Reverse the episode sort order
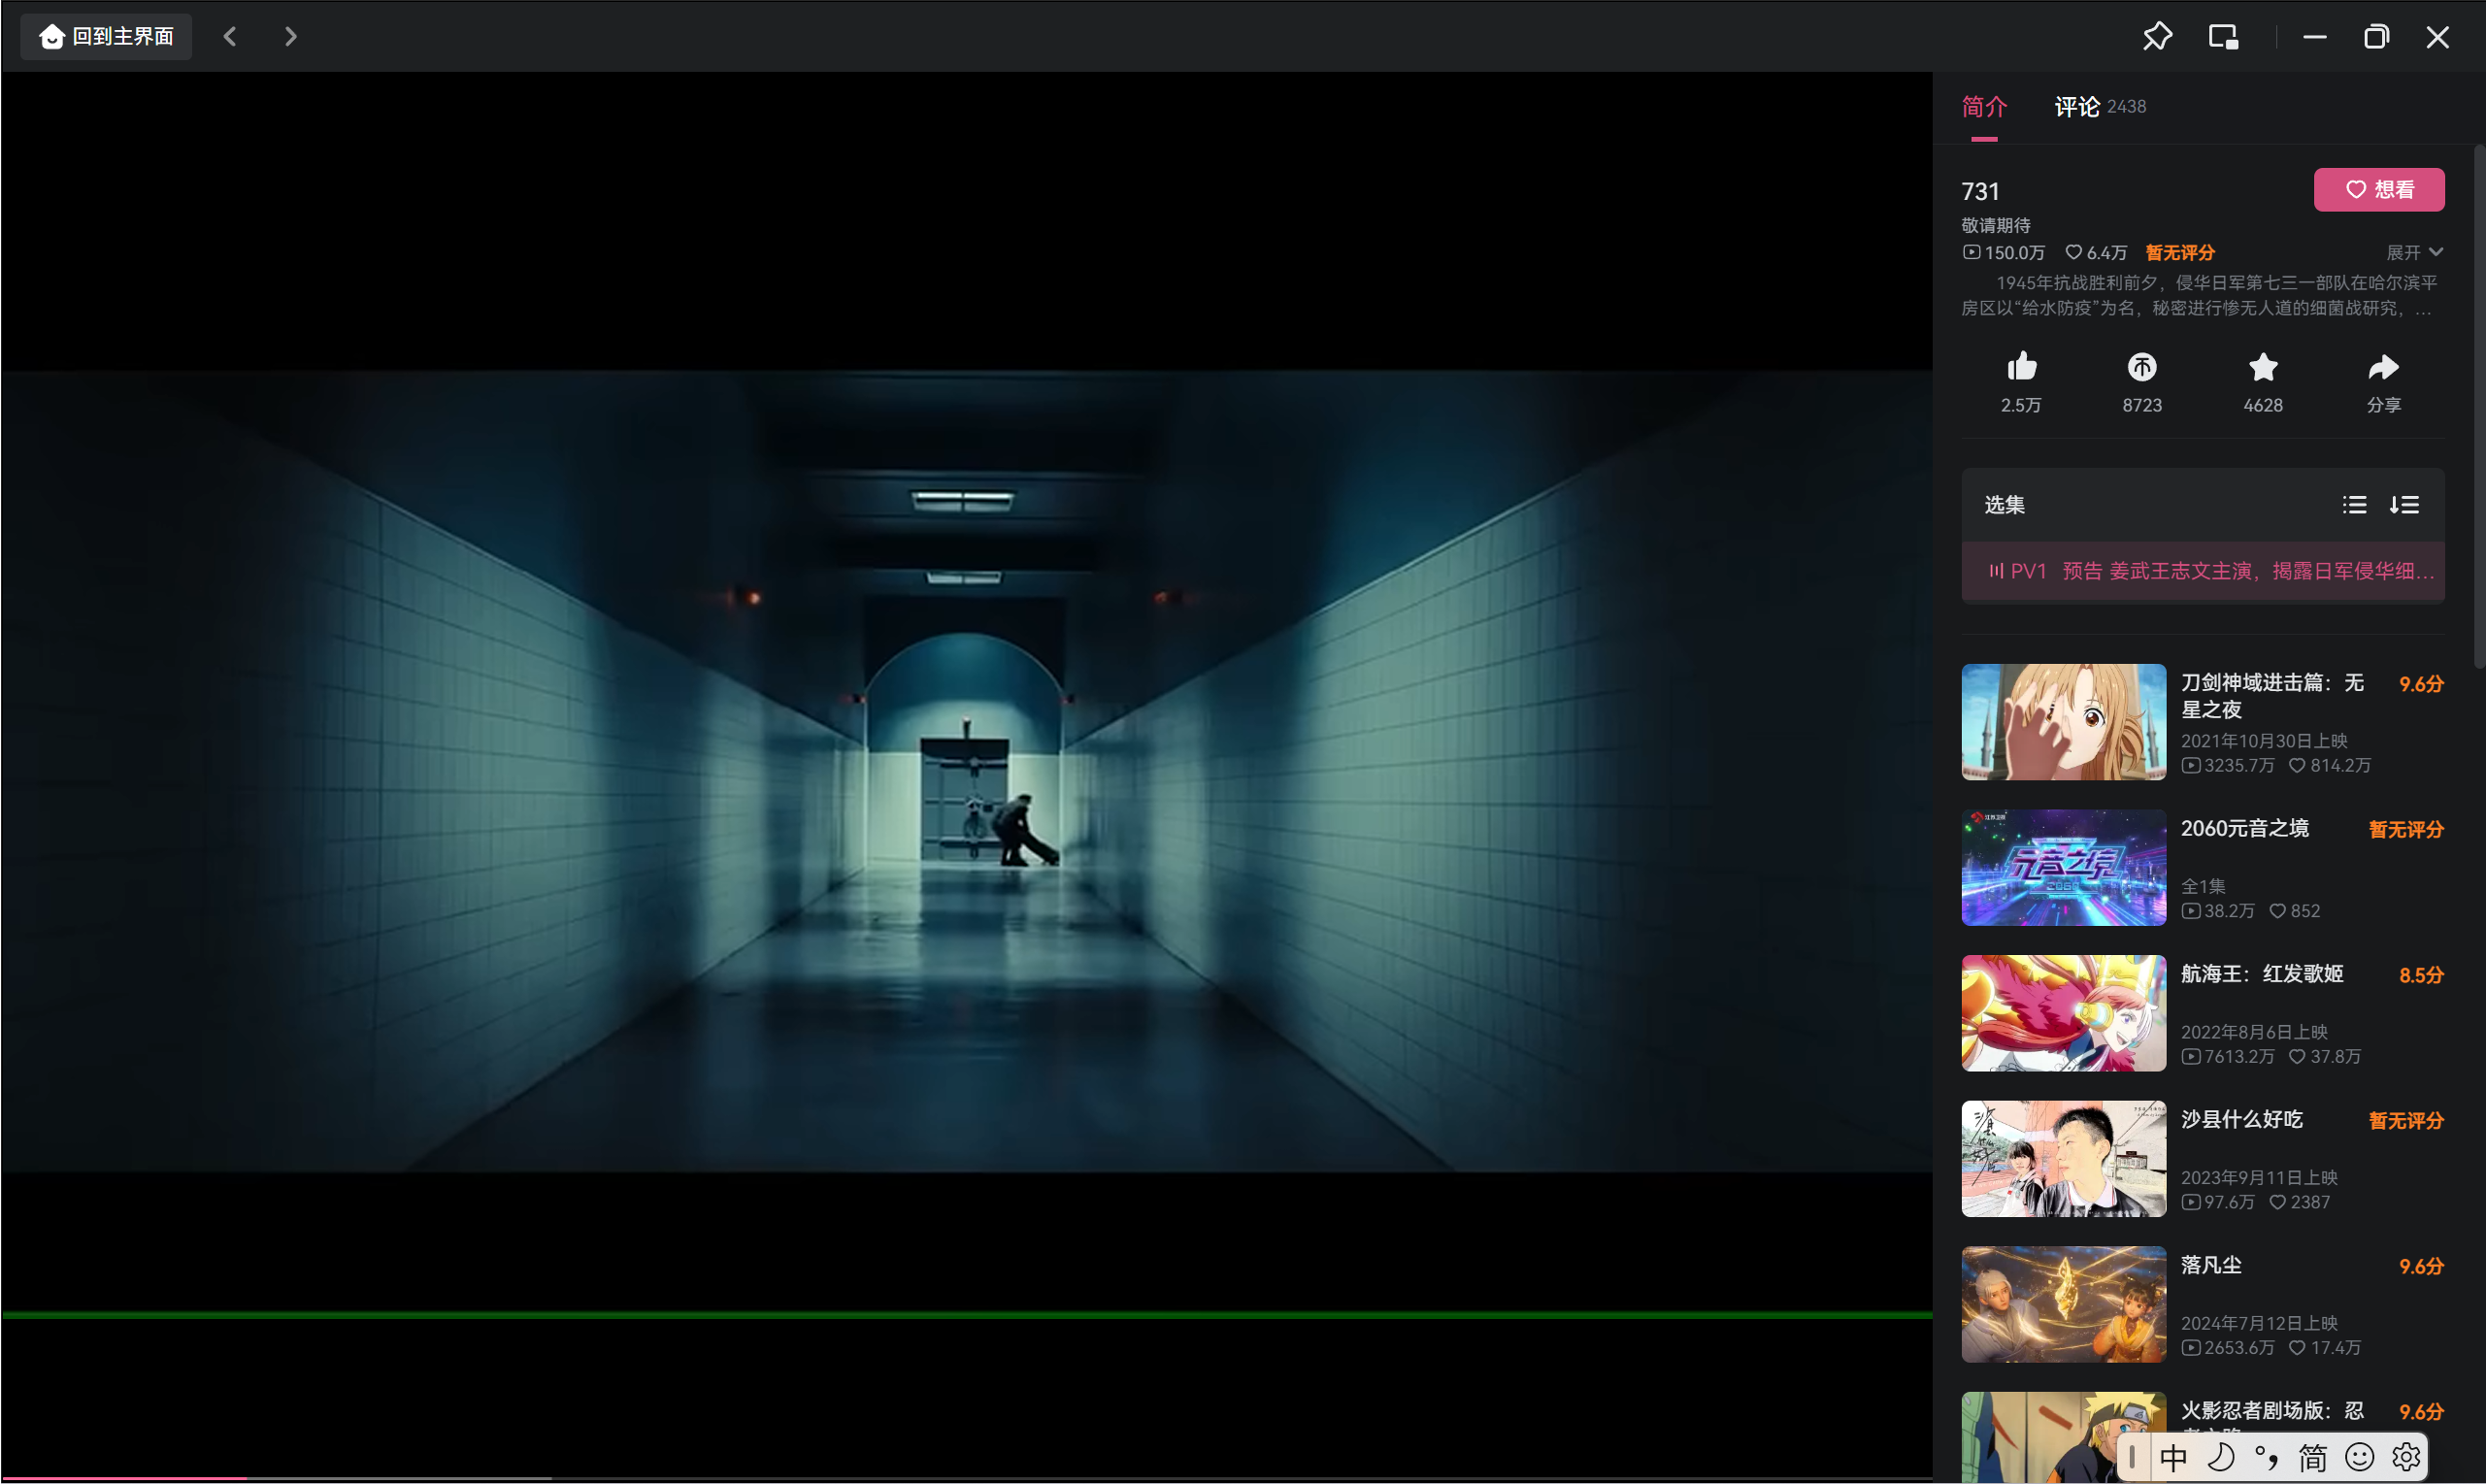 click(x=2404, y=505)
